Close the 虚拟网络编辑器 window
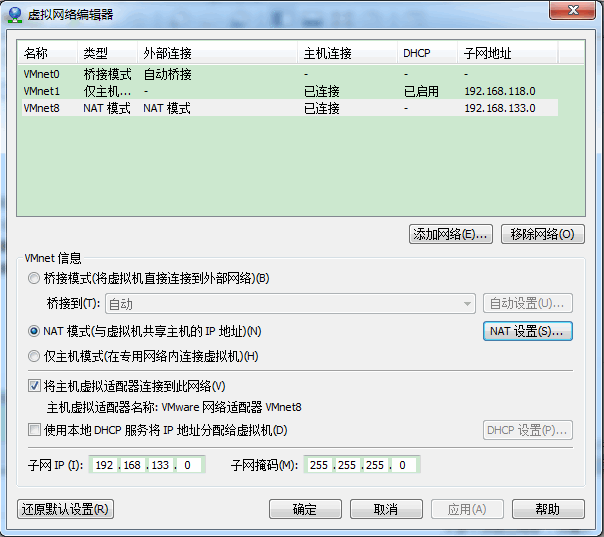The image size is (604, 537). (573, 10)
